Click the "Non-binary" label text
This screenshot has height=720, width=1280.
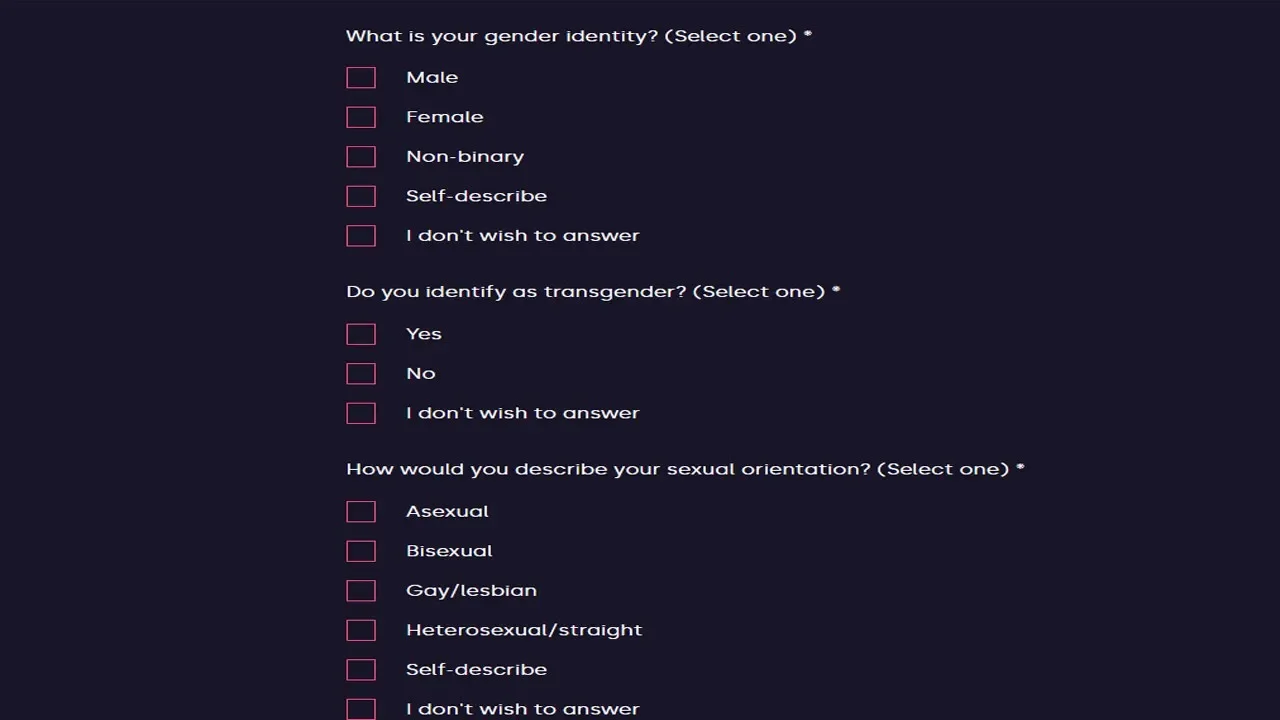pyautogui.click(x=465, y=157)
